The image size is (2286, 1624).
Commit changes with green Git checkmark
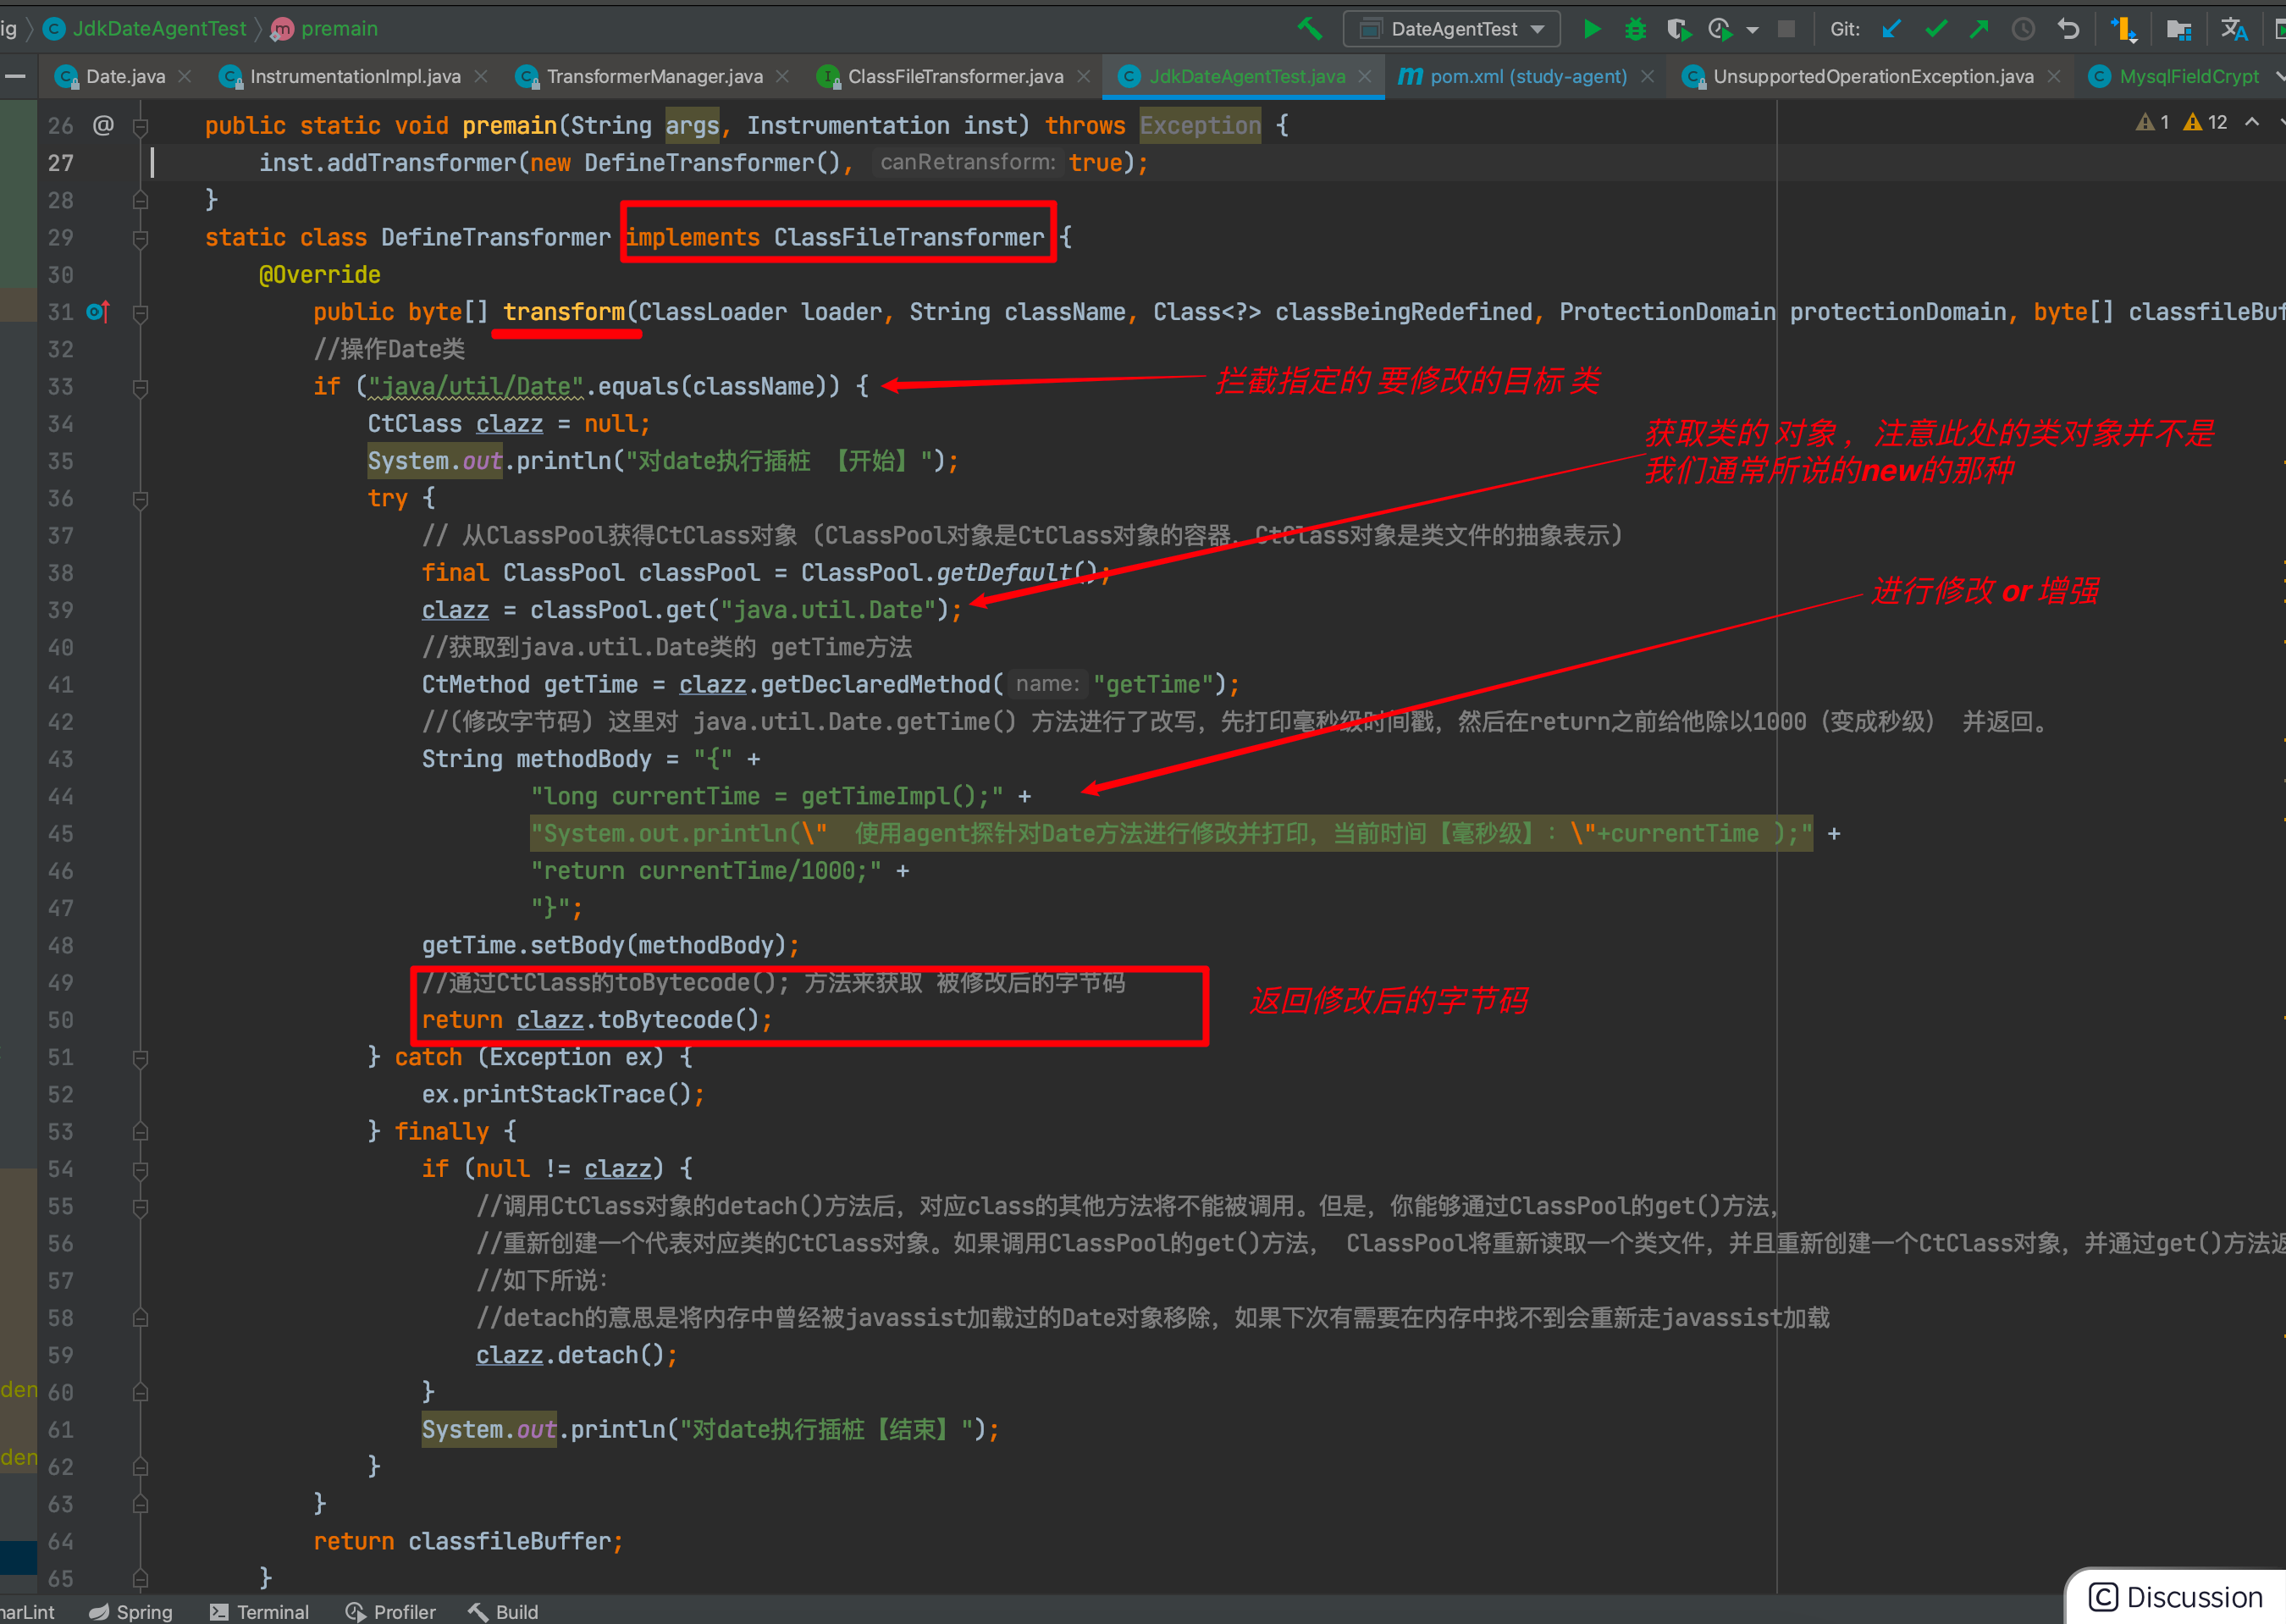pos(1936,29)
